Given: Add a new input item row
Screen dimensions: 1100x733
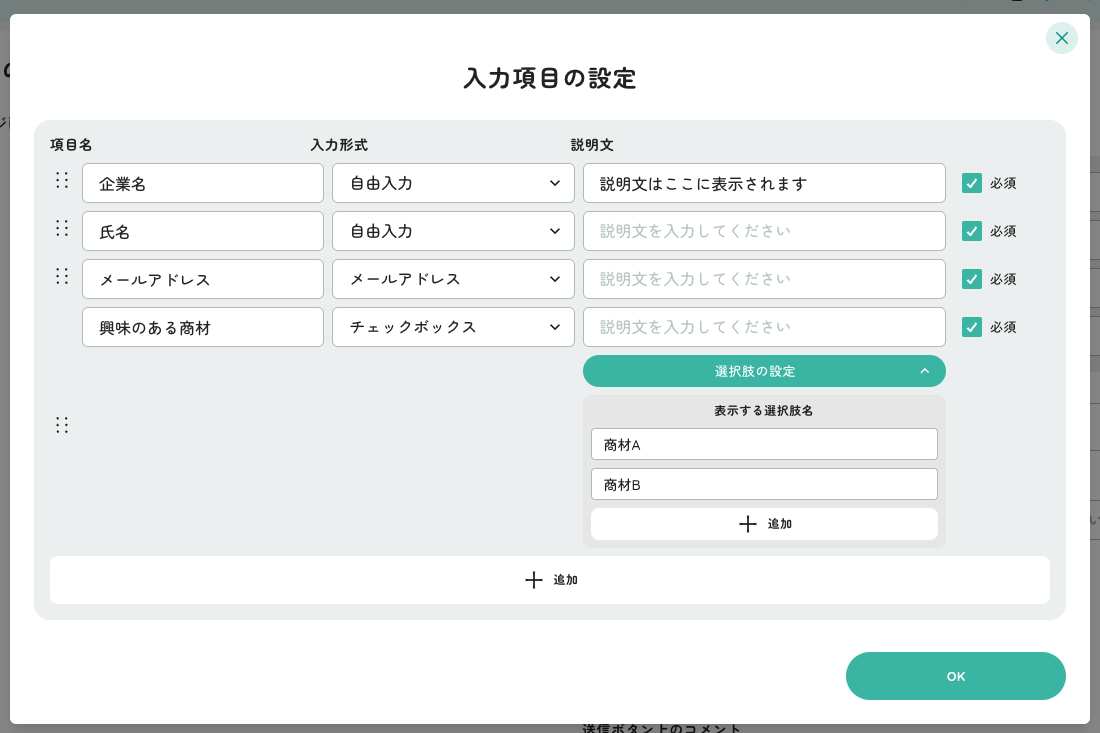Looking at the screenshot, I should pos(550,580).
